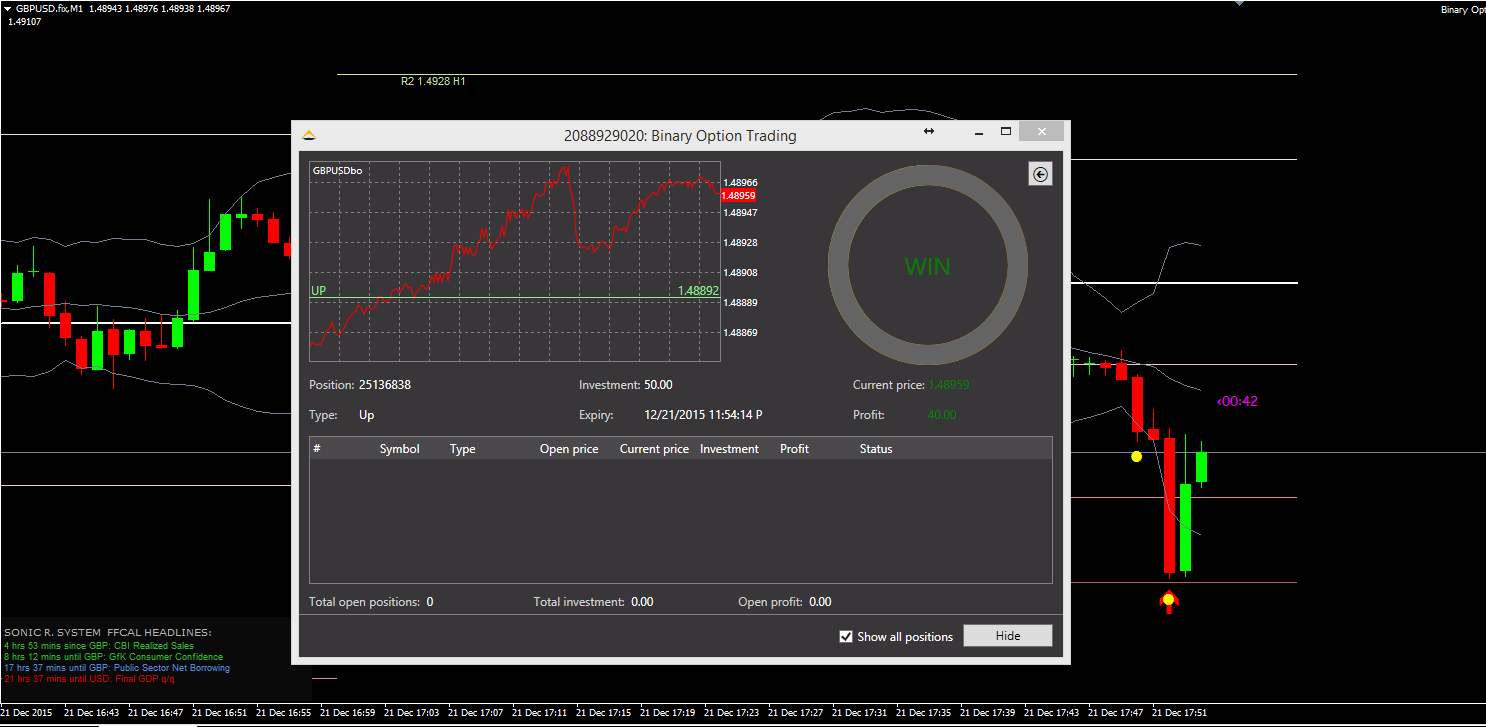
Task: Click the yellow dot marker on chart
Action: point(1136,456)
